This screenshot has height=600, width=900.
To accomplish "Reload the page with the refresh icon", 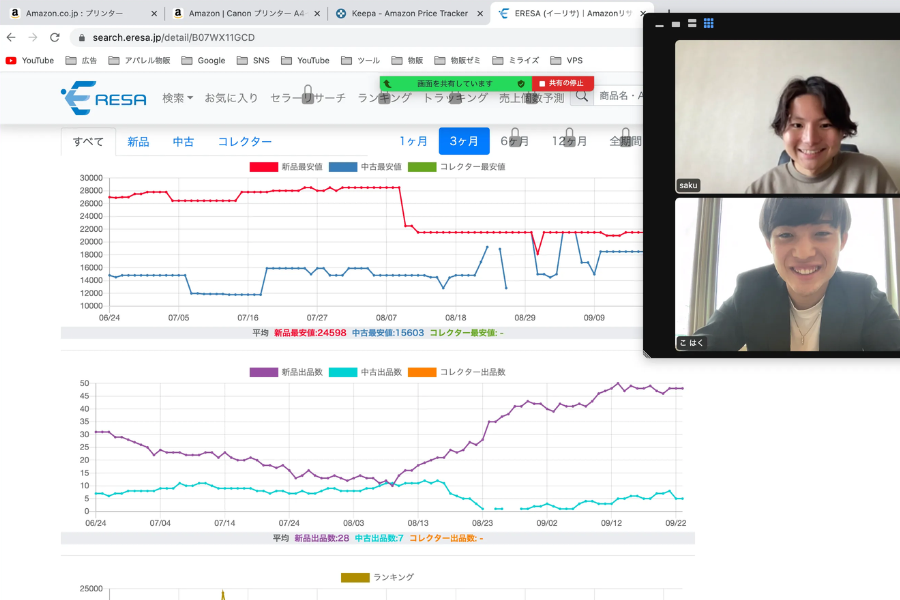I will point(55,37).
